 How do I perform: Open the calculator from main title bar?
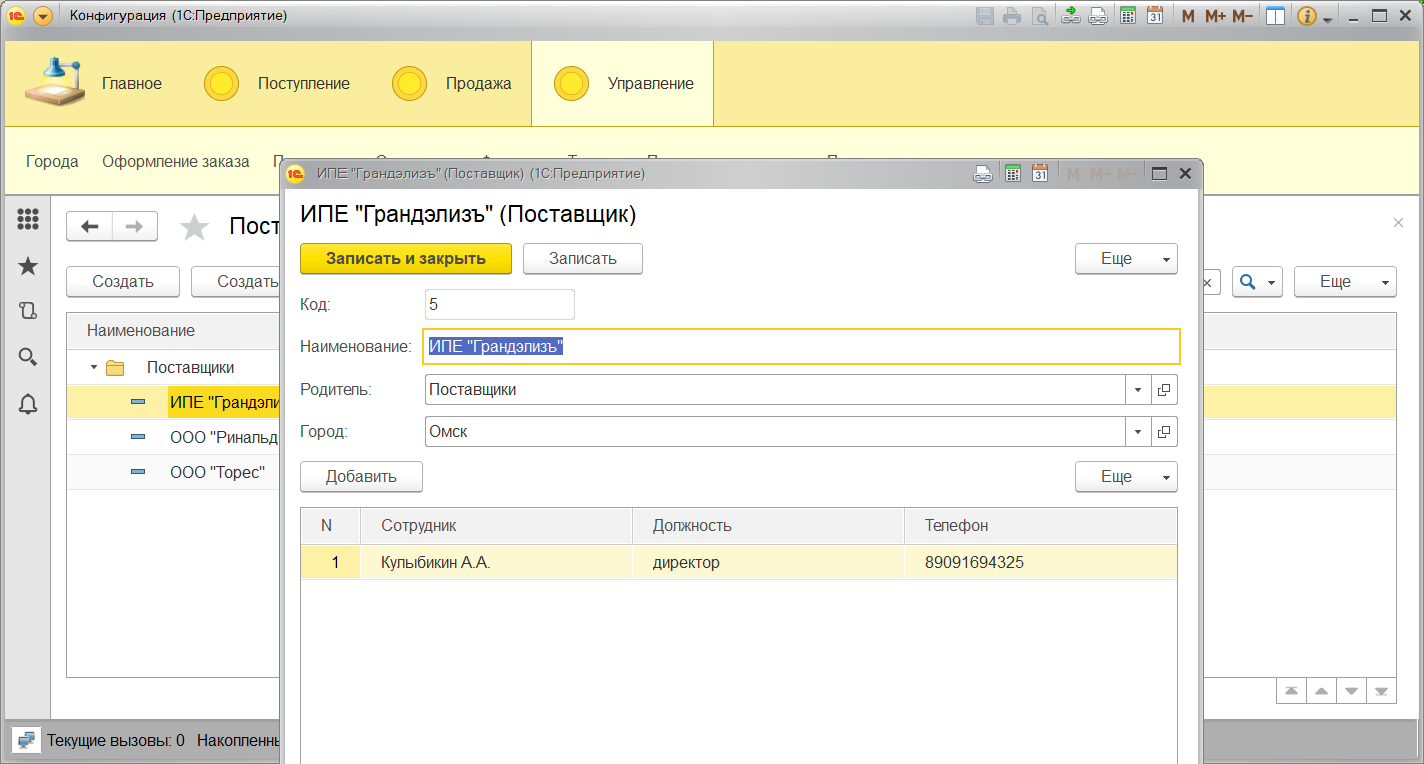pos(1127,16)
